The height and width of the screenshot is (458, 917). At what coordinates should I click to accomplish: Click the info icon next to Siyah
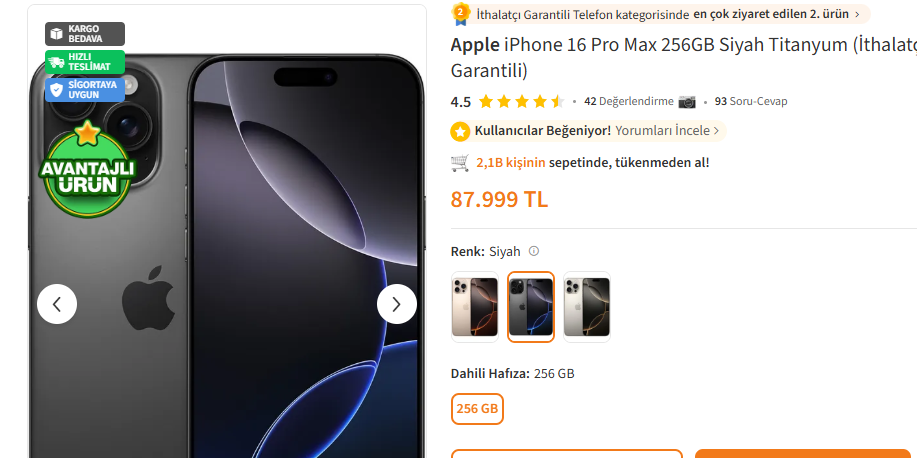(533, 251)
